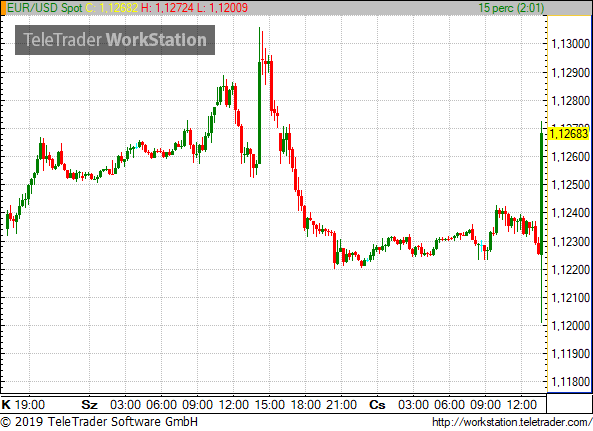Open the workstation.teletrader.com link

click(512, 422)
